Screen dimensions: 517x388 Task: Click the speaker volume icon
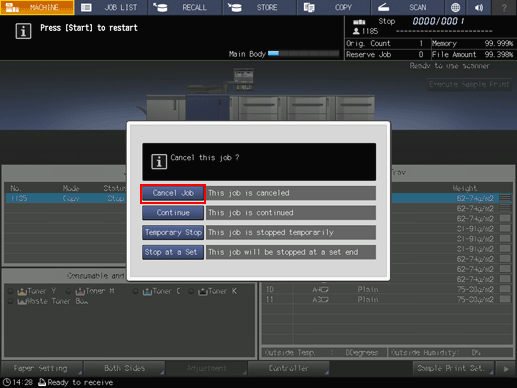pos(479,7)
